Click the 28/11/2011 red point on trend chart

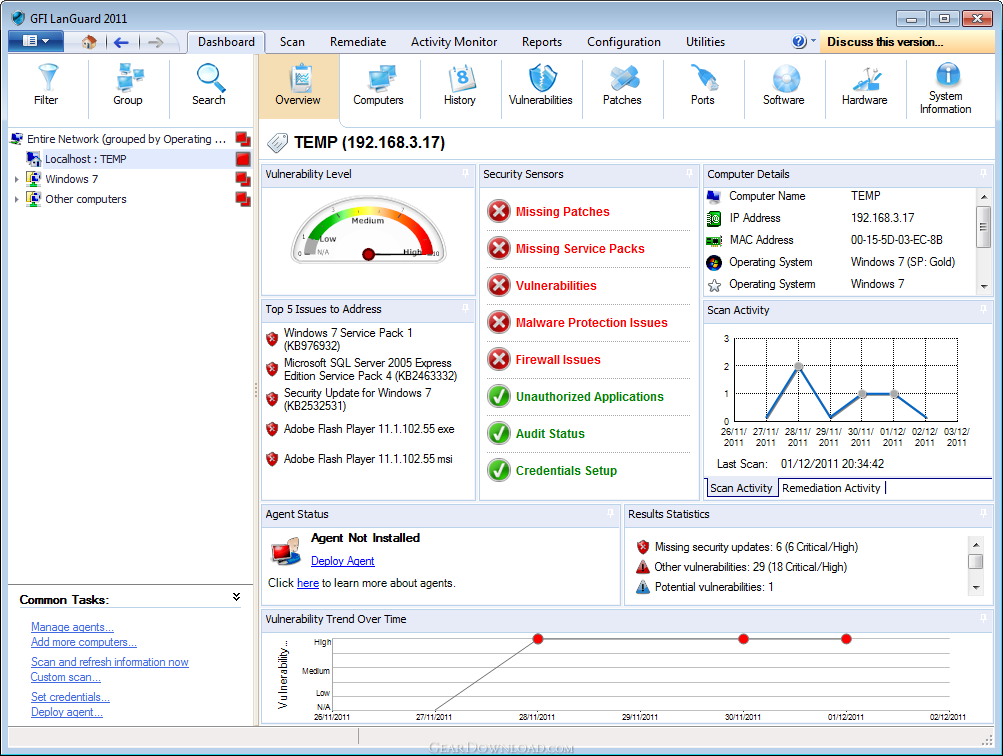point(538,639)
